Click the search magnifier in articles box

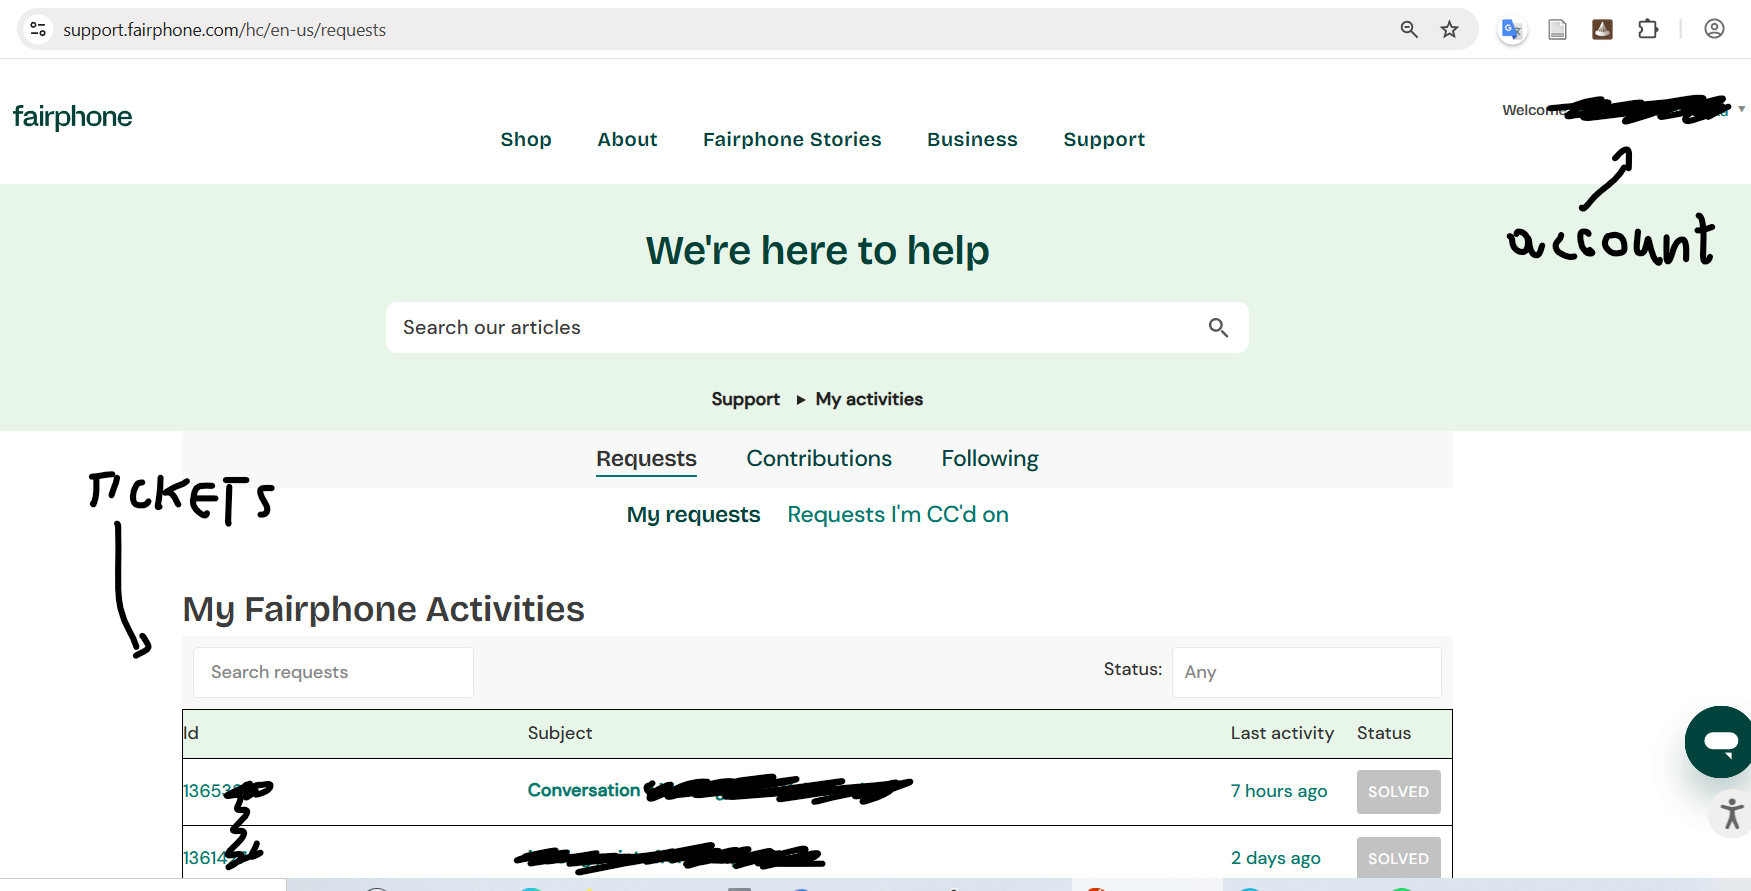point(1217,328)
